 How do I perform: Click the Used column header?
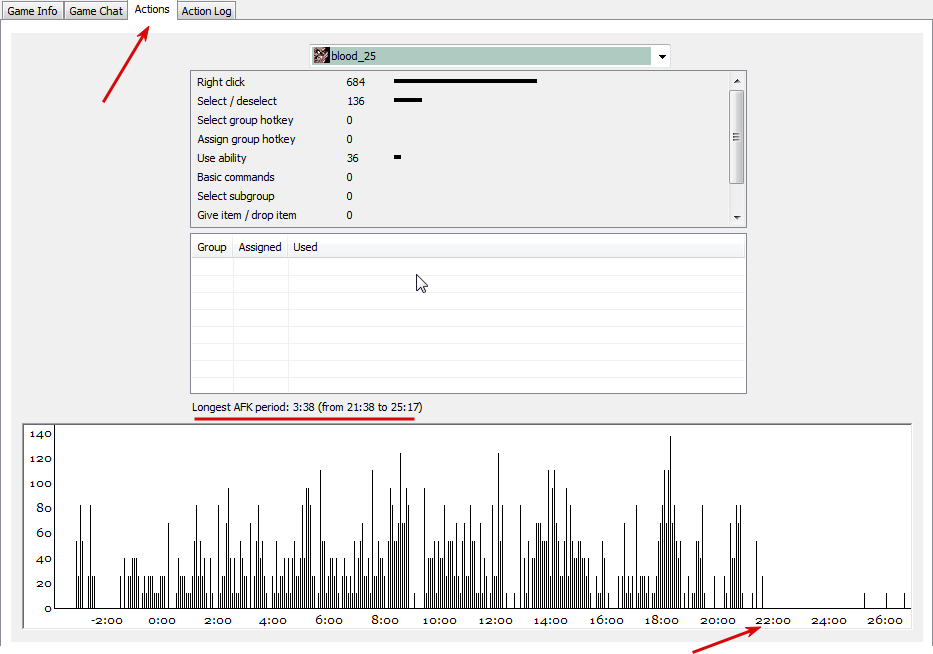click(x=516, y=247)
